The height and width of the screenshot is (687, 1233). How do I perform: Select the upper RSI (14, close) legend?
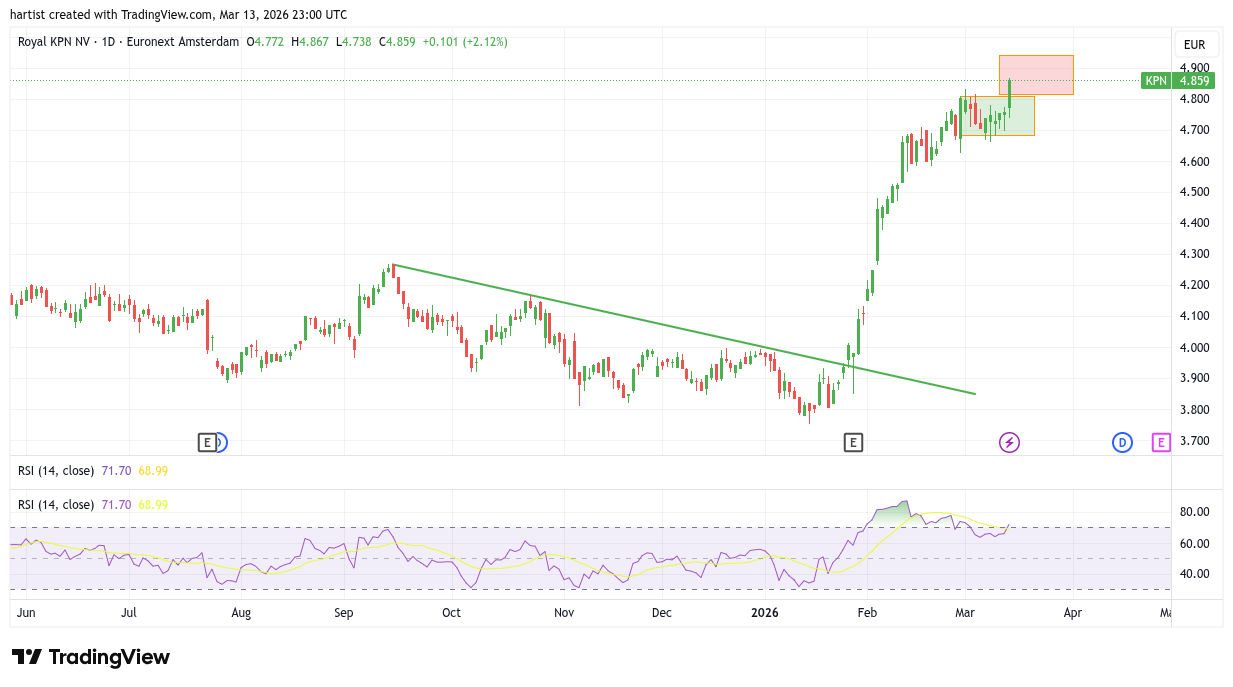(57, 471)
